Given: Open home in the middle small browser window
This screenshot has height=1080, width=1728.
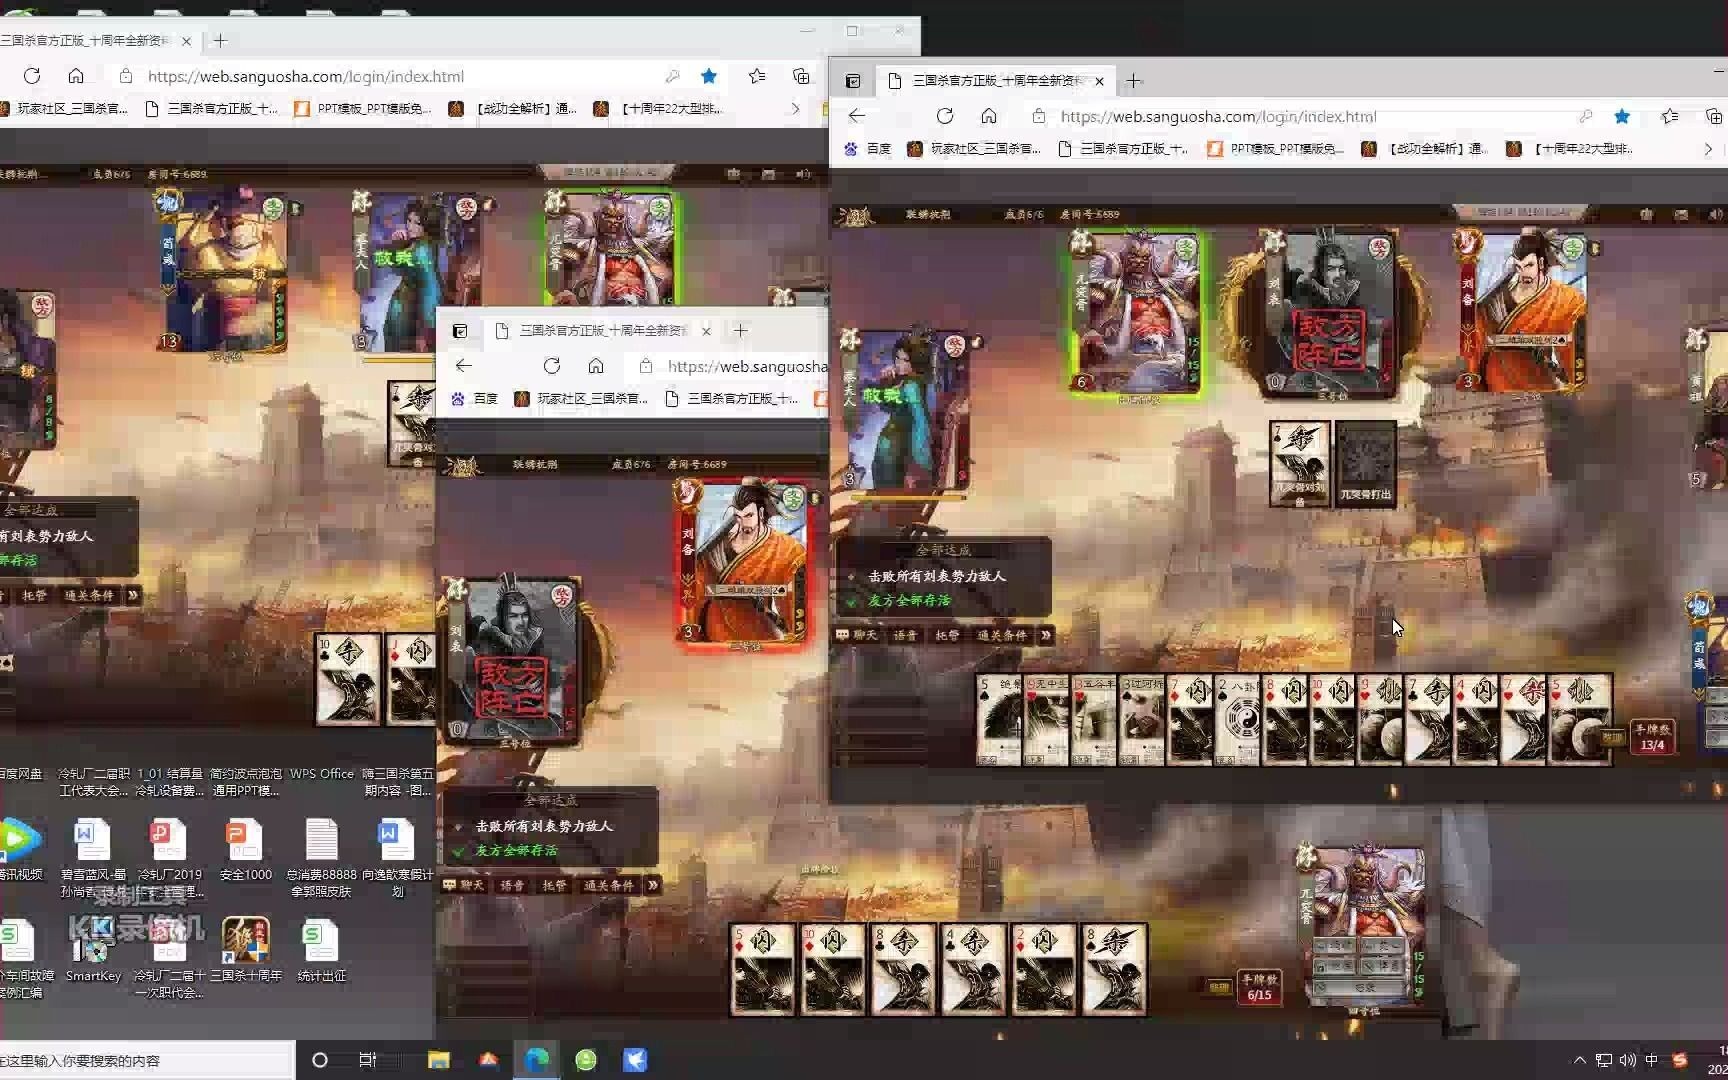Looking at the screenshot, I should point(595,366).
